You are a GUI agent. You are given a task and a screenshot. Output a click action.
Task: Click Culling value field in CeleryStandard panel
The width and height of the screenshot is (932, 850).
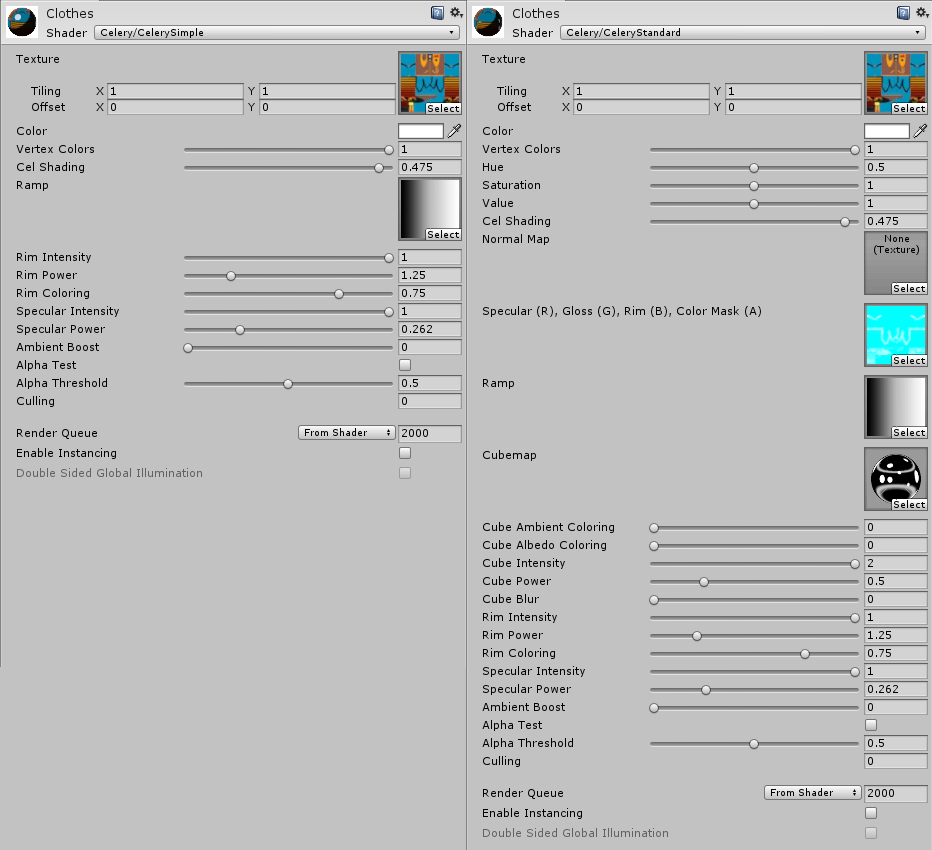(896, 761)
